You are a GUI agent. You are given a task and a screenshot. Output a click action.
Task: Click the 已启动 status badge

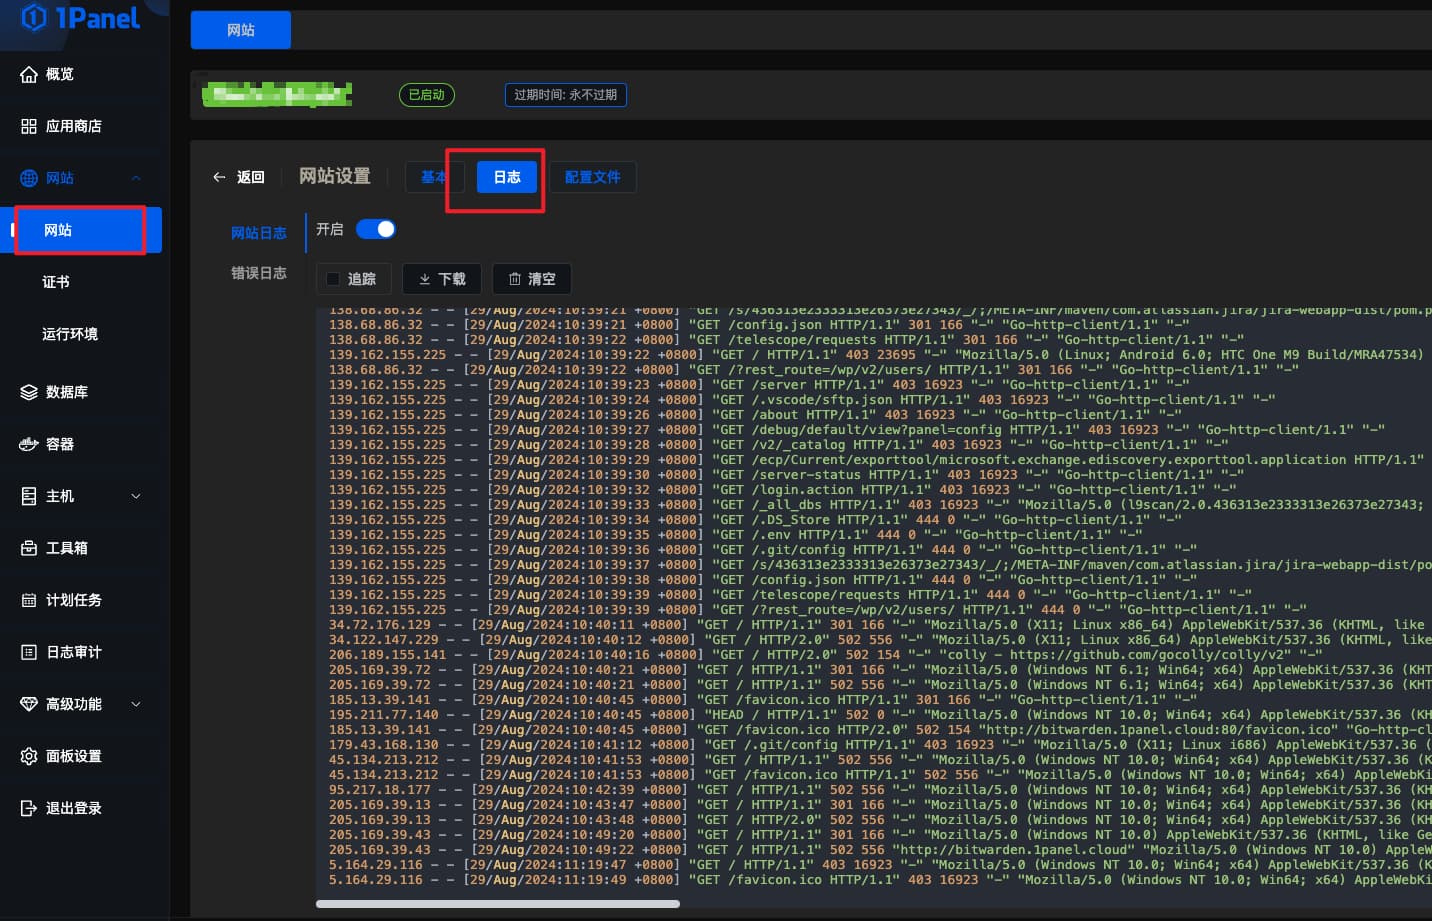[x=427, y=95]
